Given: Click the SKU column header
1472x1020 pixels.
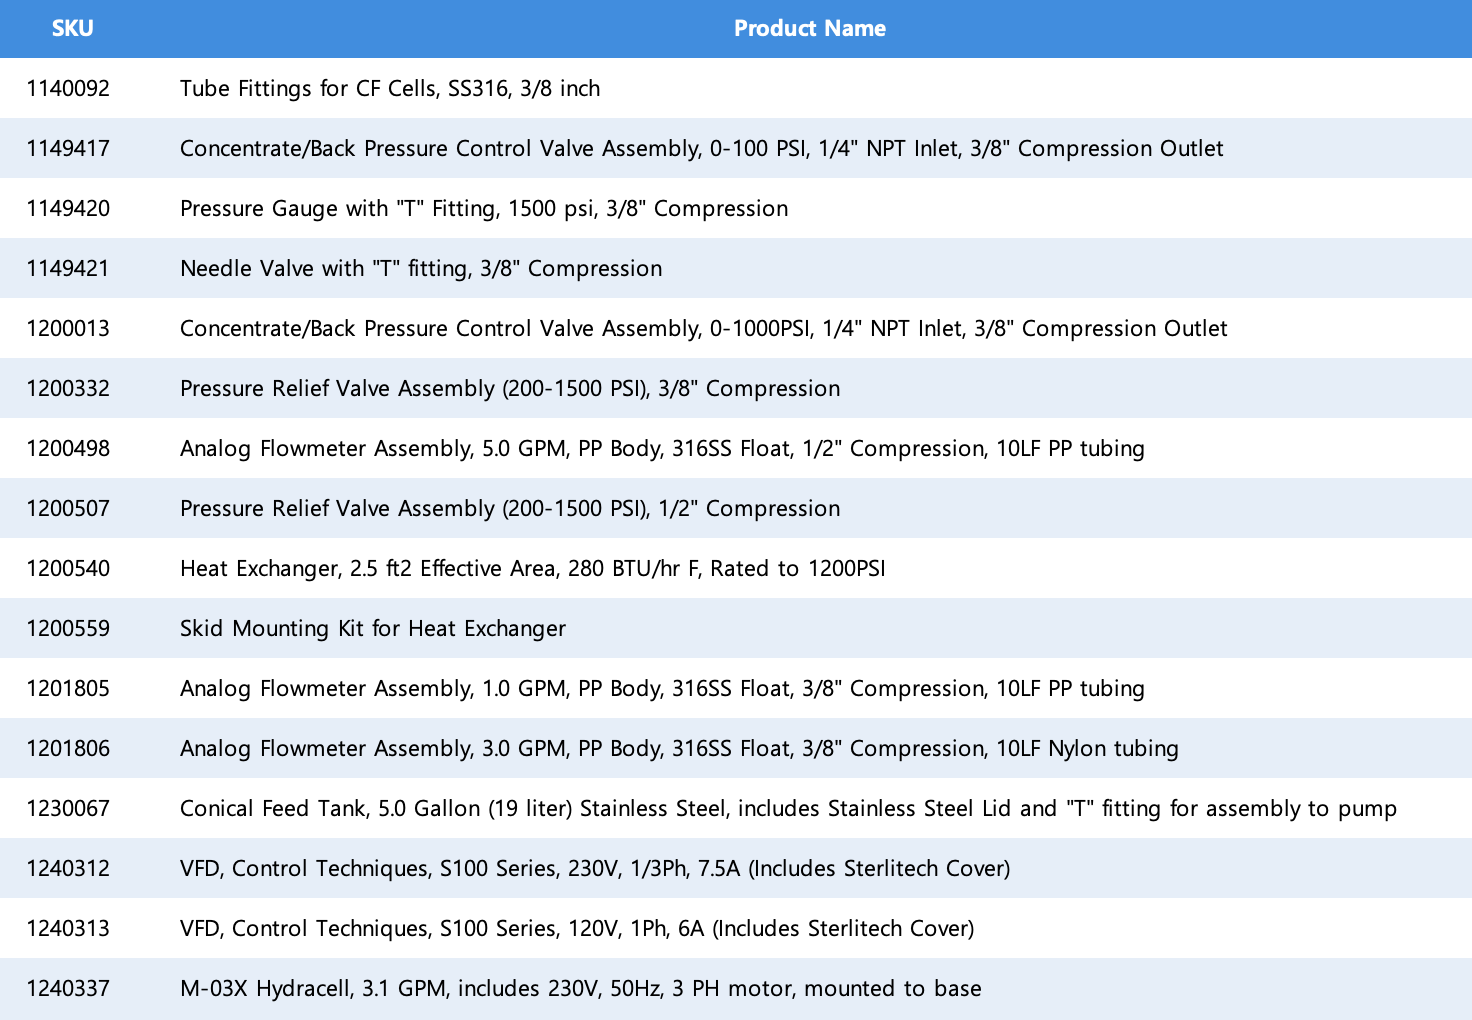Looking at the screenshot, I should 72,28.
